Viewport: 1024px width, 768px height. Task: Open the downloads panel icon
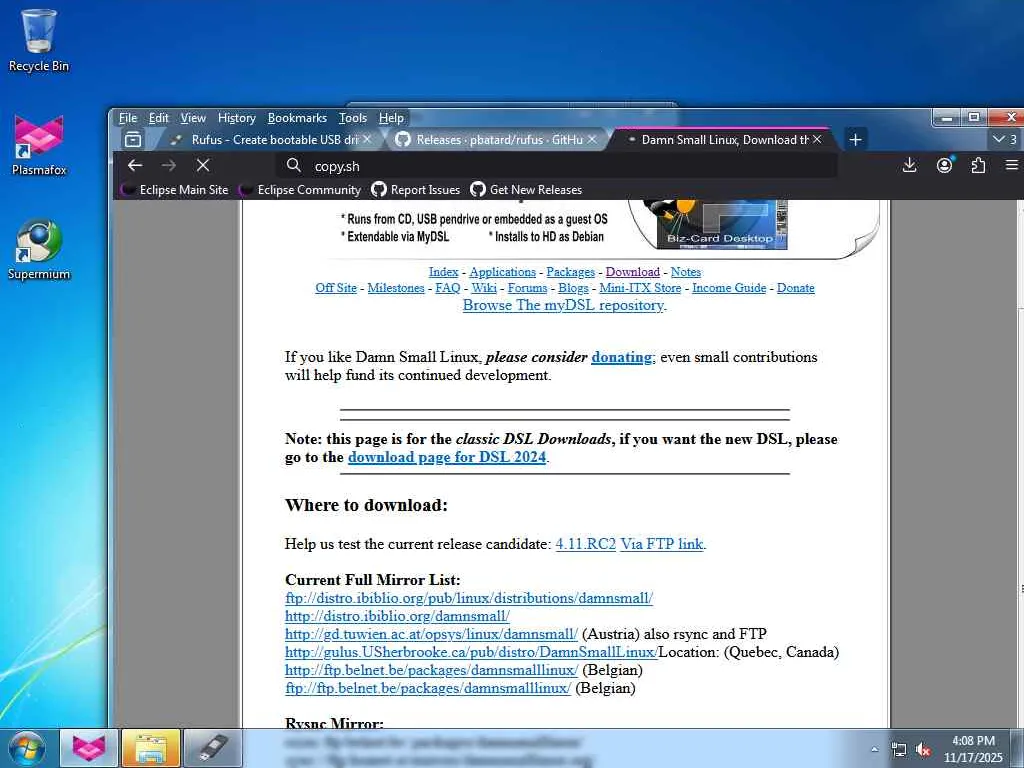pos(909,166)
